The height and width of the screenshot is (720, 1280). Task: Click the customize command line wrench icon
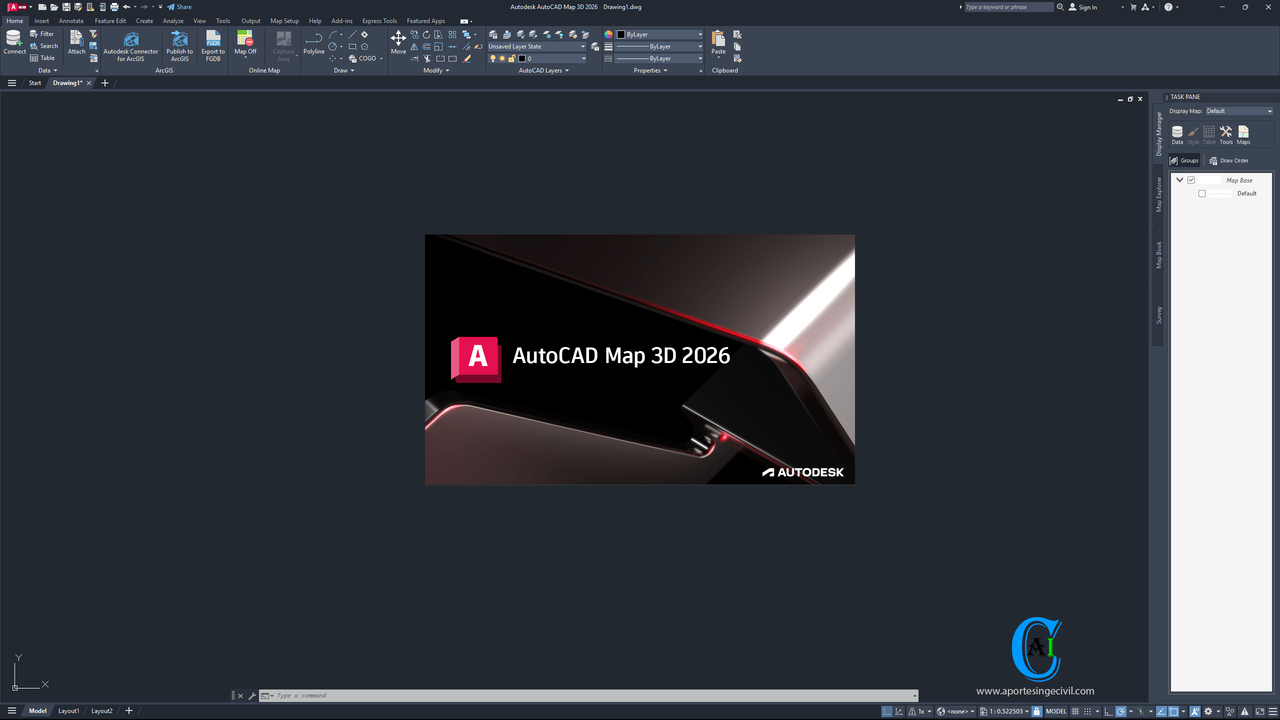coord(252,696)
